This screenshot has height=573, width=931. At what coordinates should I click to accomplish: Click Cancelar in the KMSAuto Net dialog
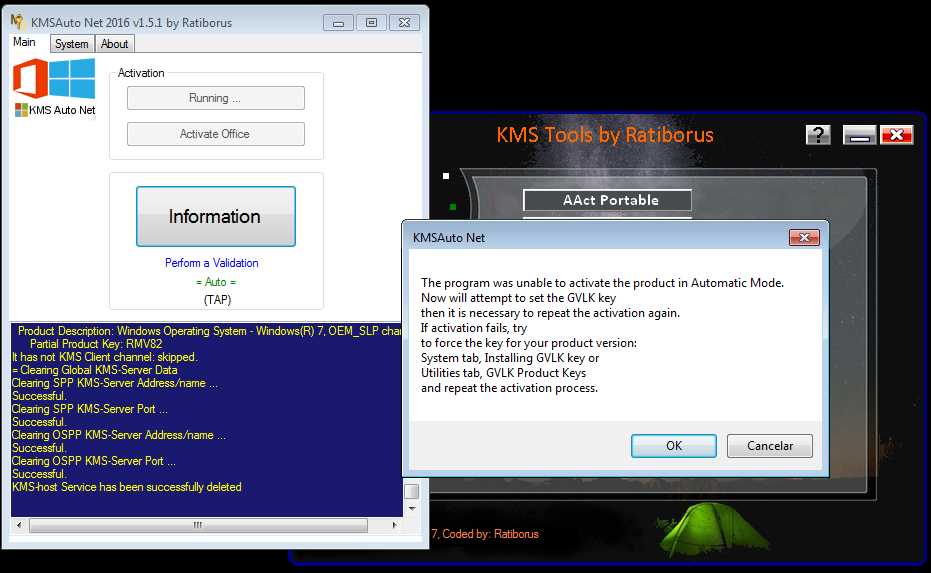tap(770, 446)
